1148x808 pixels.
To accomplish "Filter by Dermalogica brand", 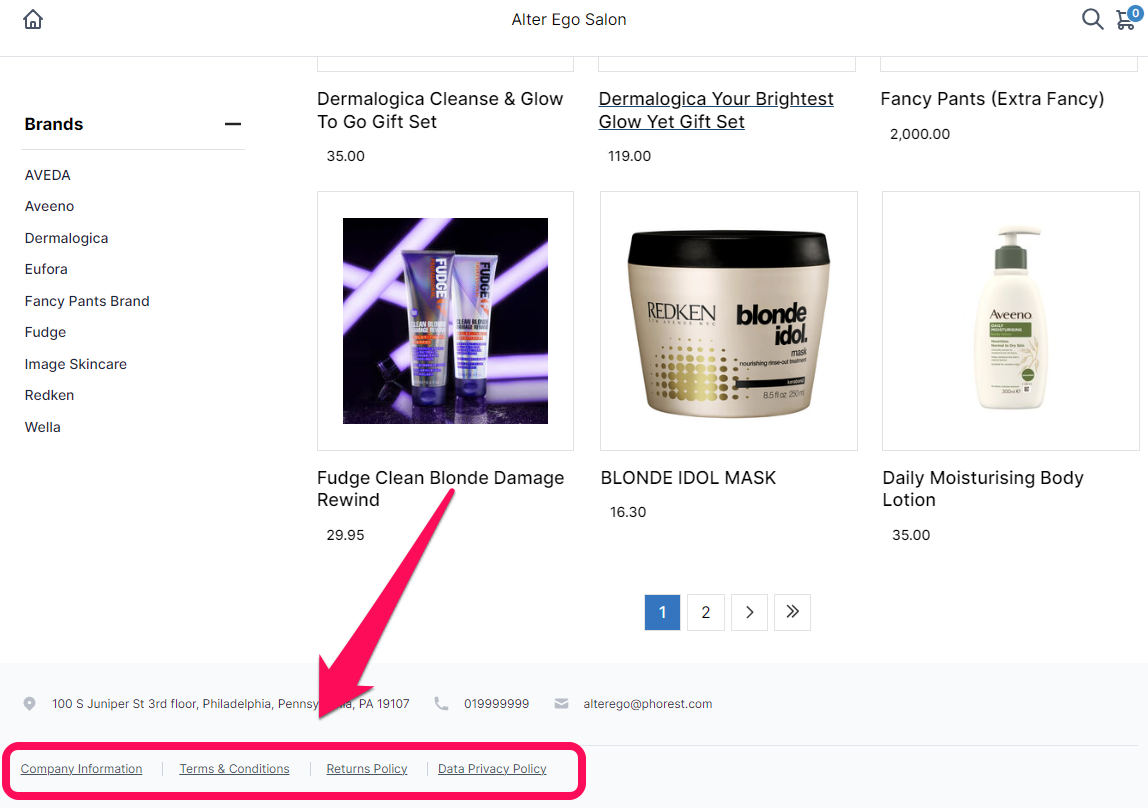I will (66, 238).
